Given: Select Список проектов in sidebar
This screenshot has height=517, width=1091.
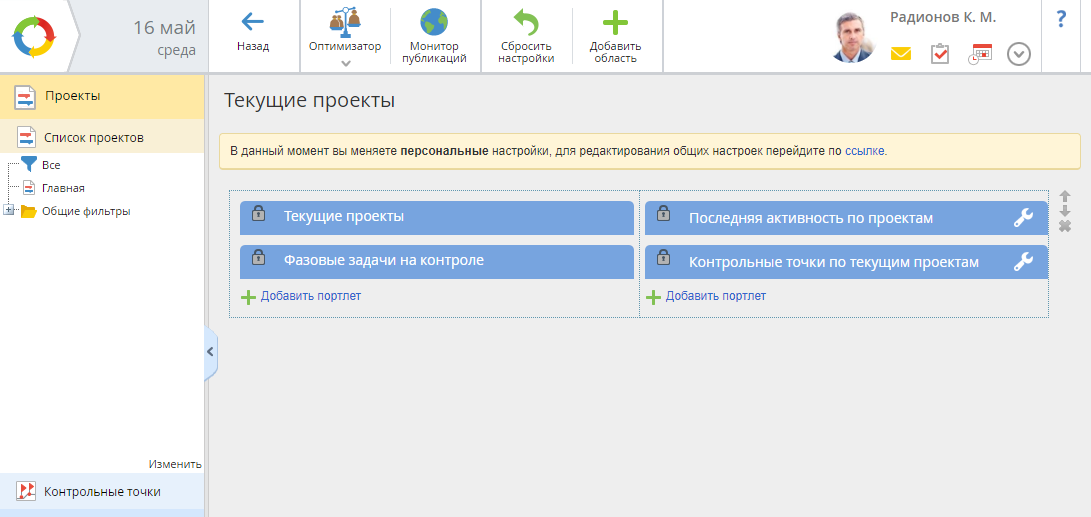Looking at the screenshot, I should pos(93,137).
